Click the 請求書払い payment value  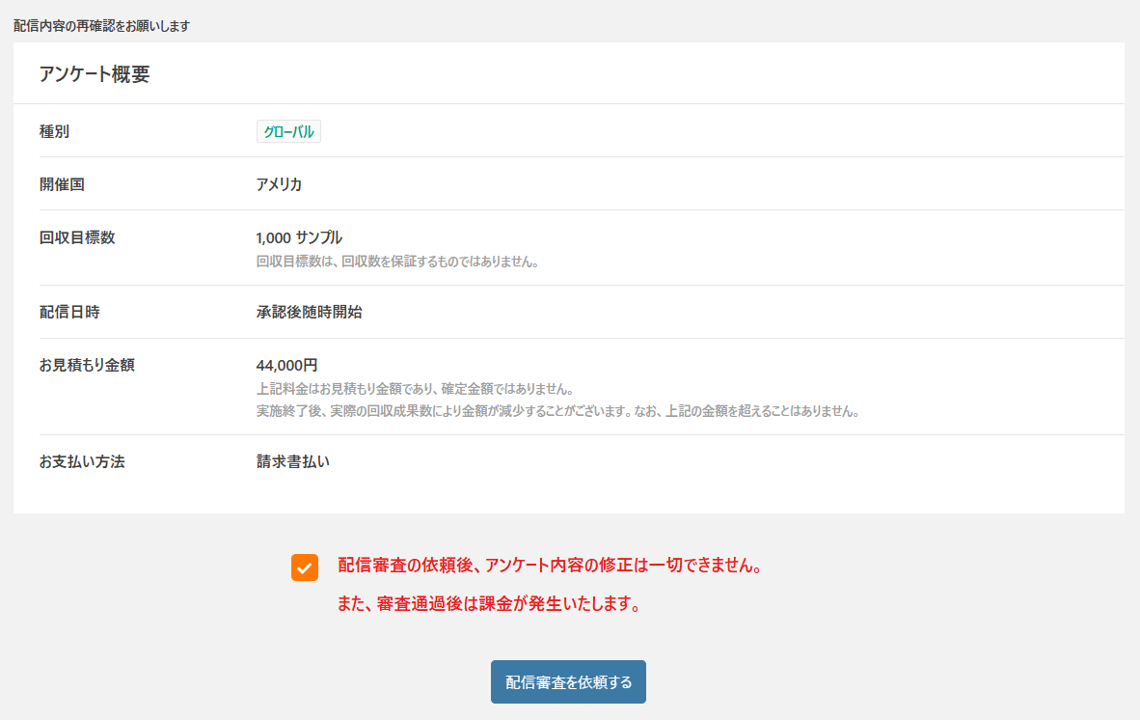tap(293, 462)
